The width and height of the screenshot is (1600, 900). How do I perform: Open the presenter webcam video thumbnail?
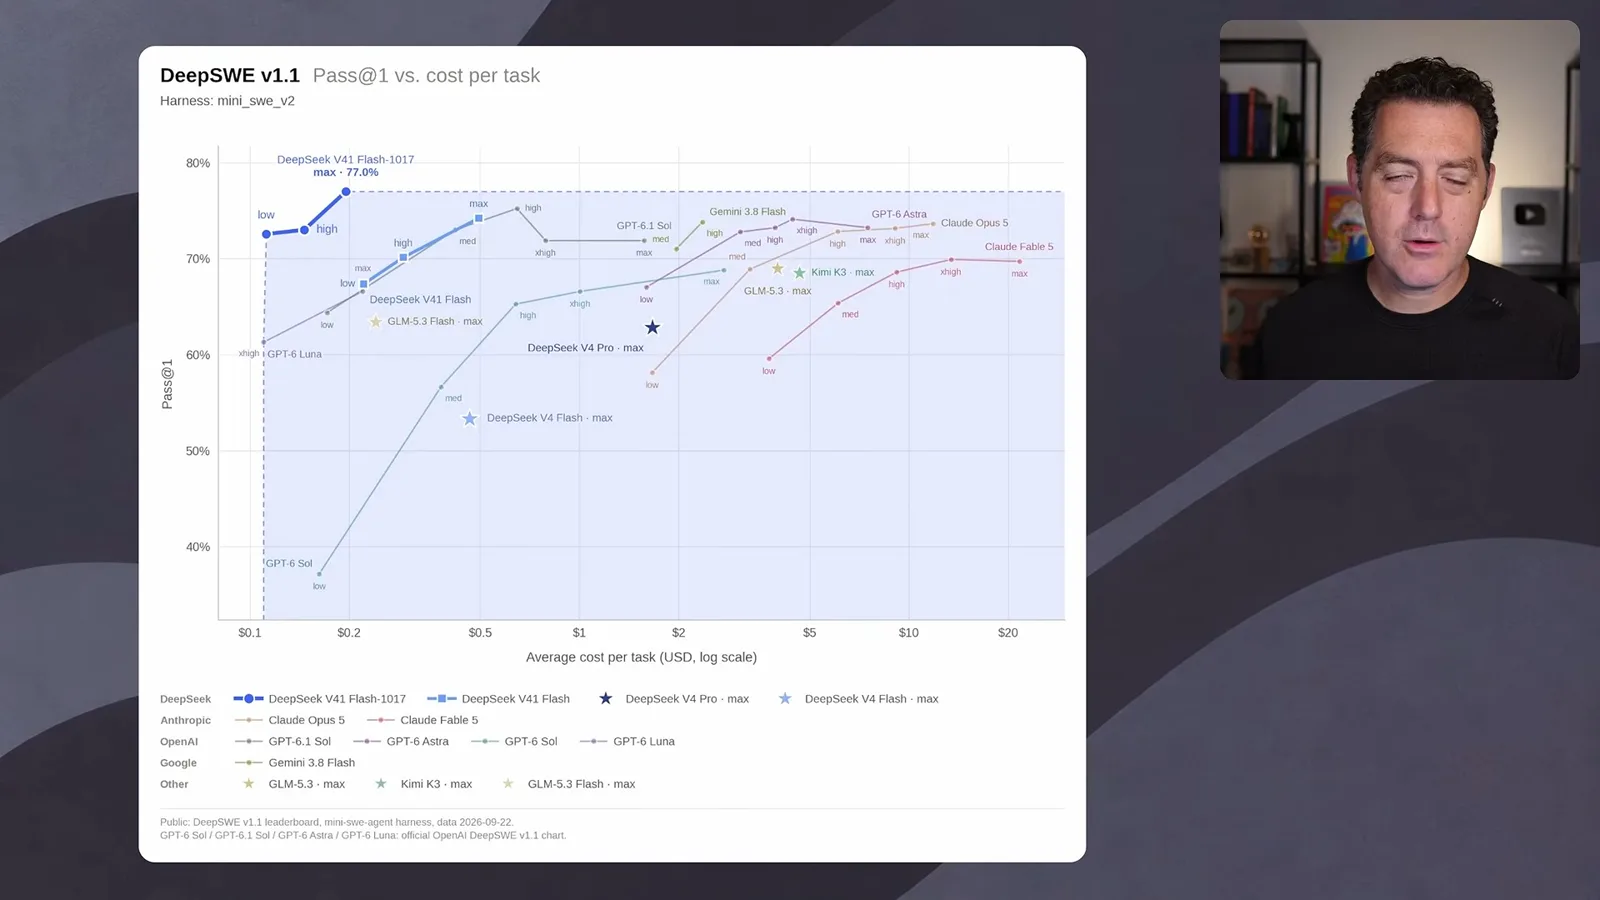pos(1399,199)
